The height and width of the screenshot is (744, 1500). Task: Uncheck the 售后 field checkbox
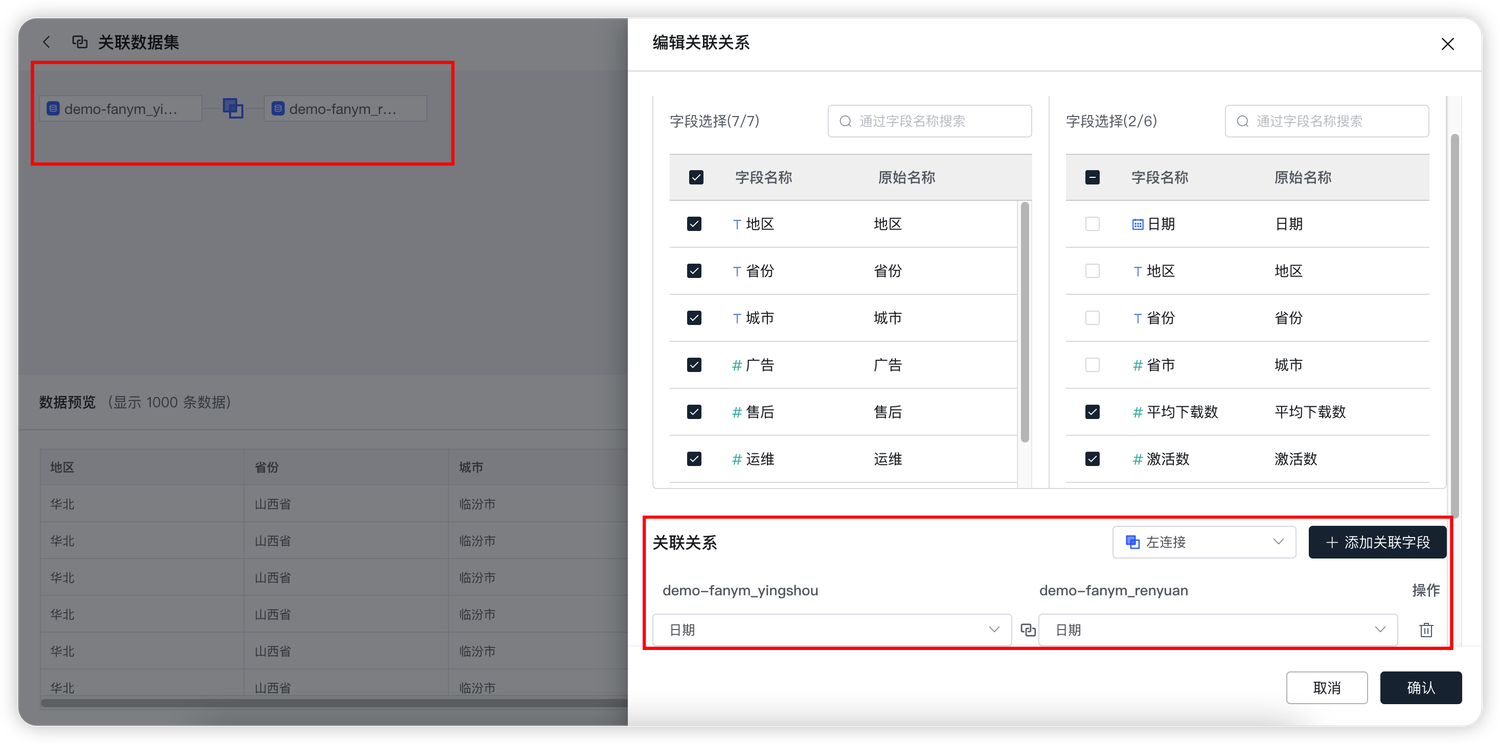point(694,412)
